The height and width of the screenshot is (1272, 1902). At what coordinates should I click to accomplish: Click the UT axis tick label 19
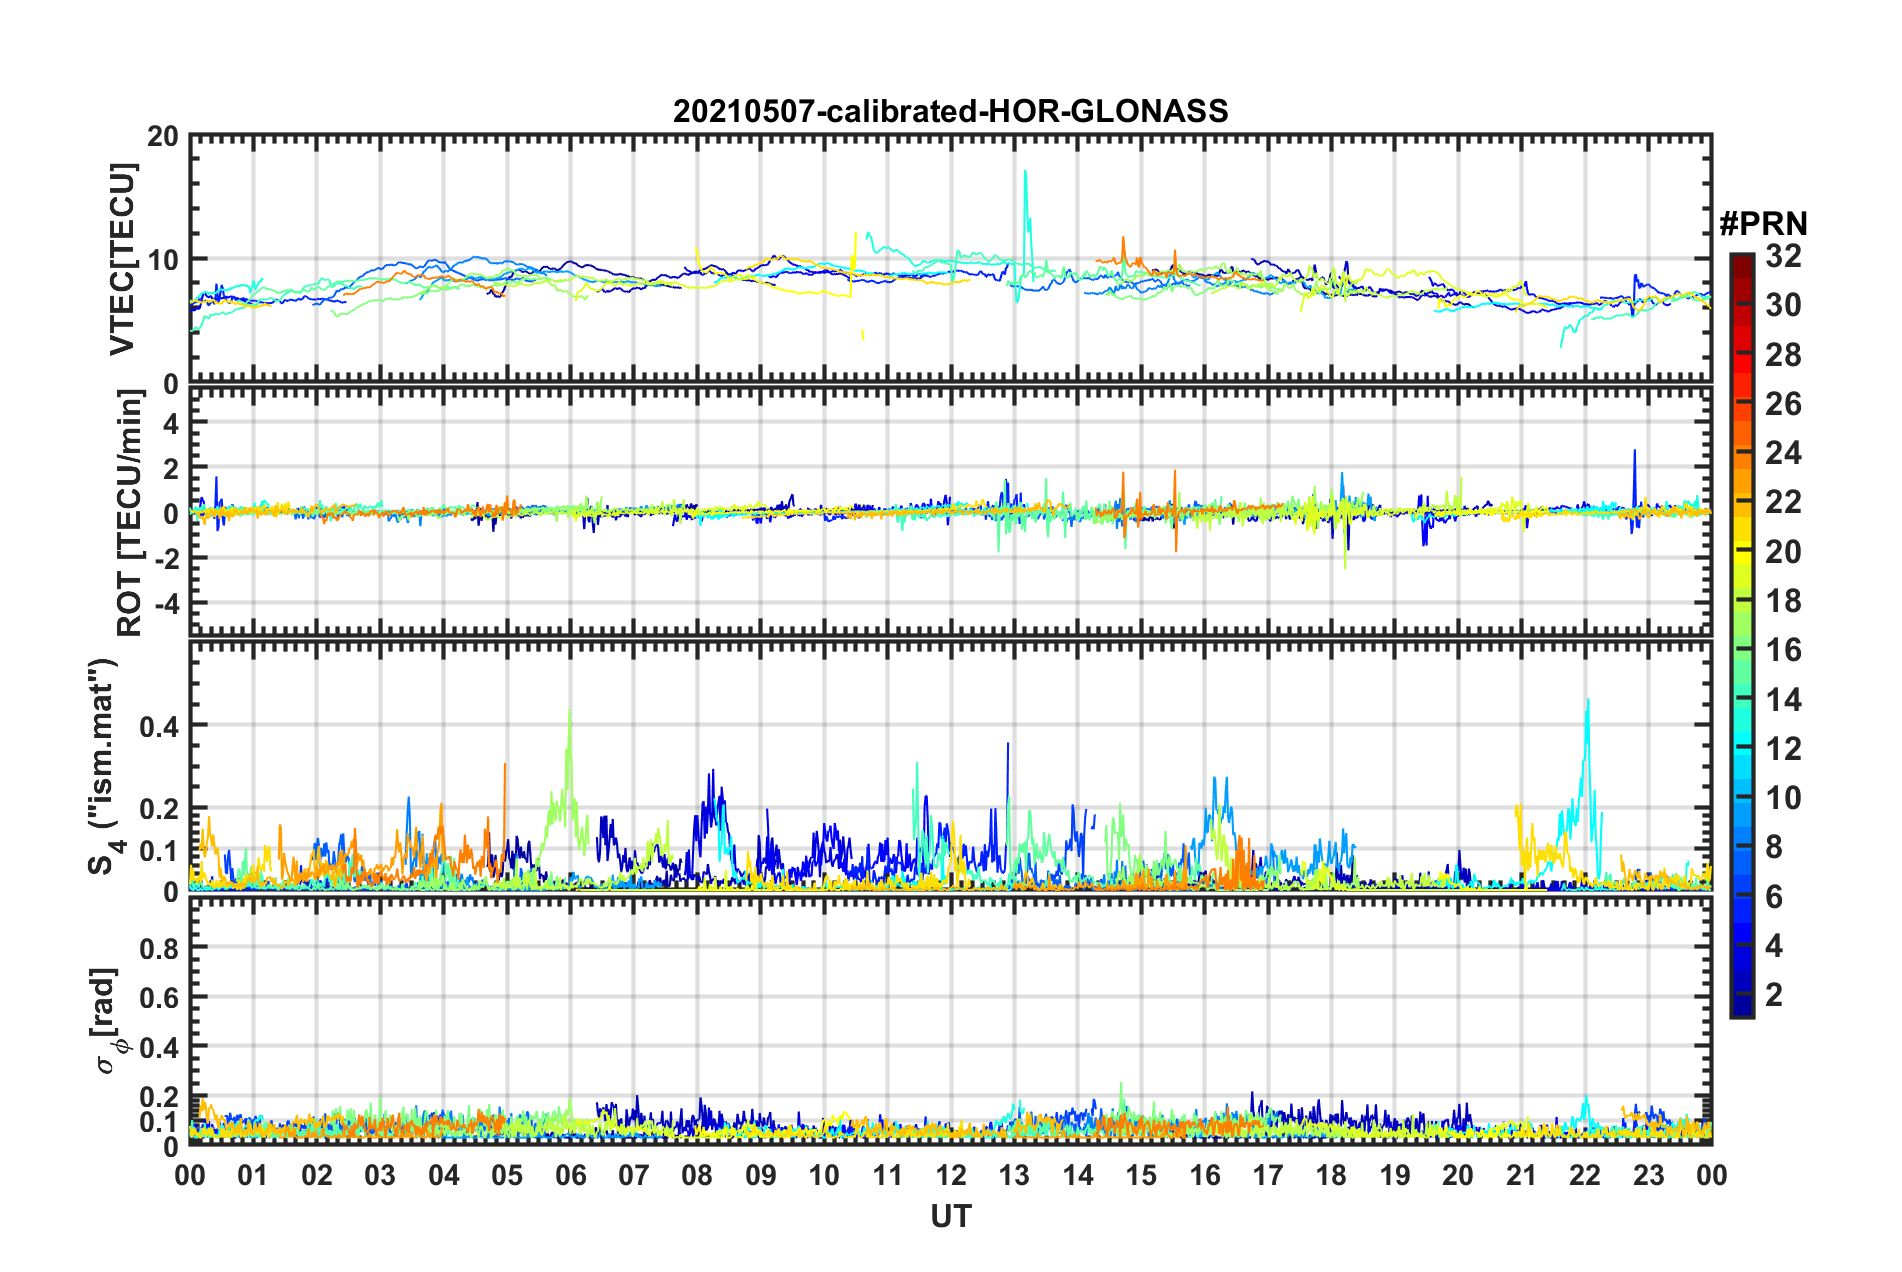1395,1175
